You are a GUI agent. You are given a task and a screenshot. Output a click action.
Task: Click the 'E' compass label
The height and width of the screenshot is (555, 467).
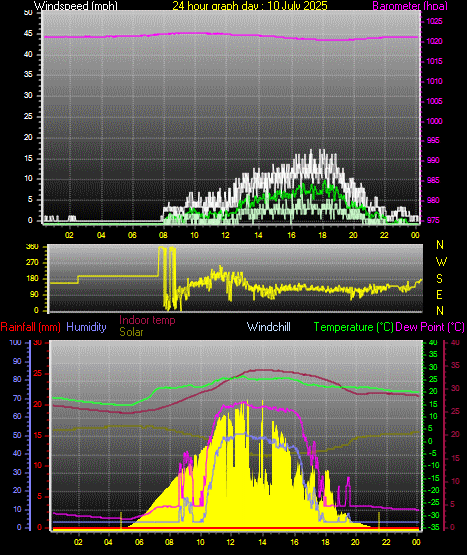439,294
